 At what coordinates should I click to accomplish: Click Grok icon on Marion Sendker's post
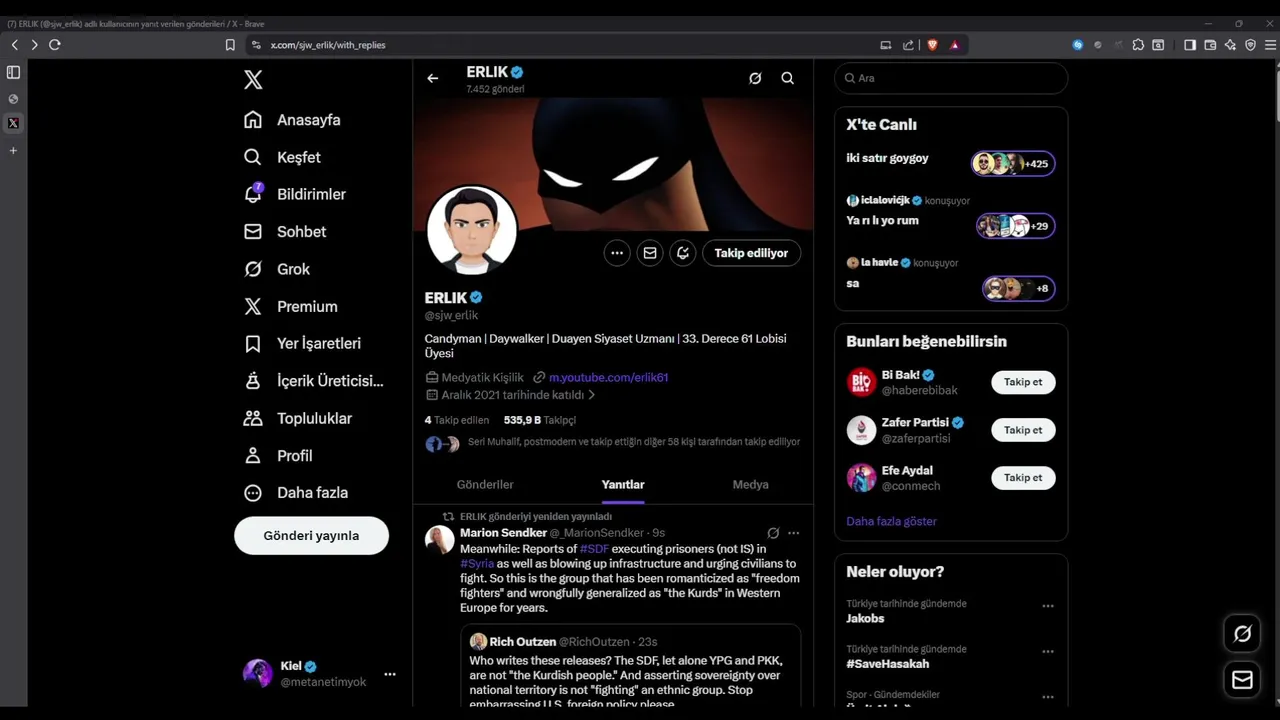pyautogui.click(x=773, y=533)
